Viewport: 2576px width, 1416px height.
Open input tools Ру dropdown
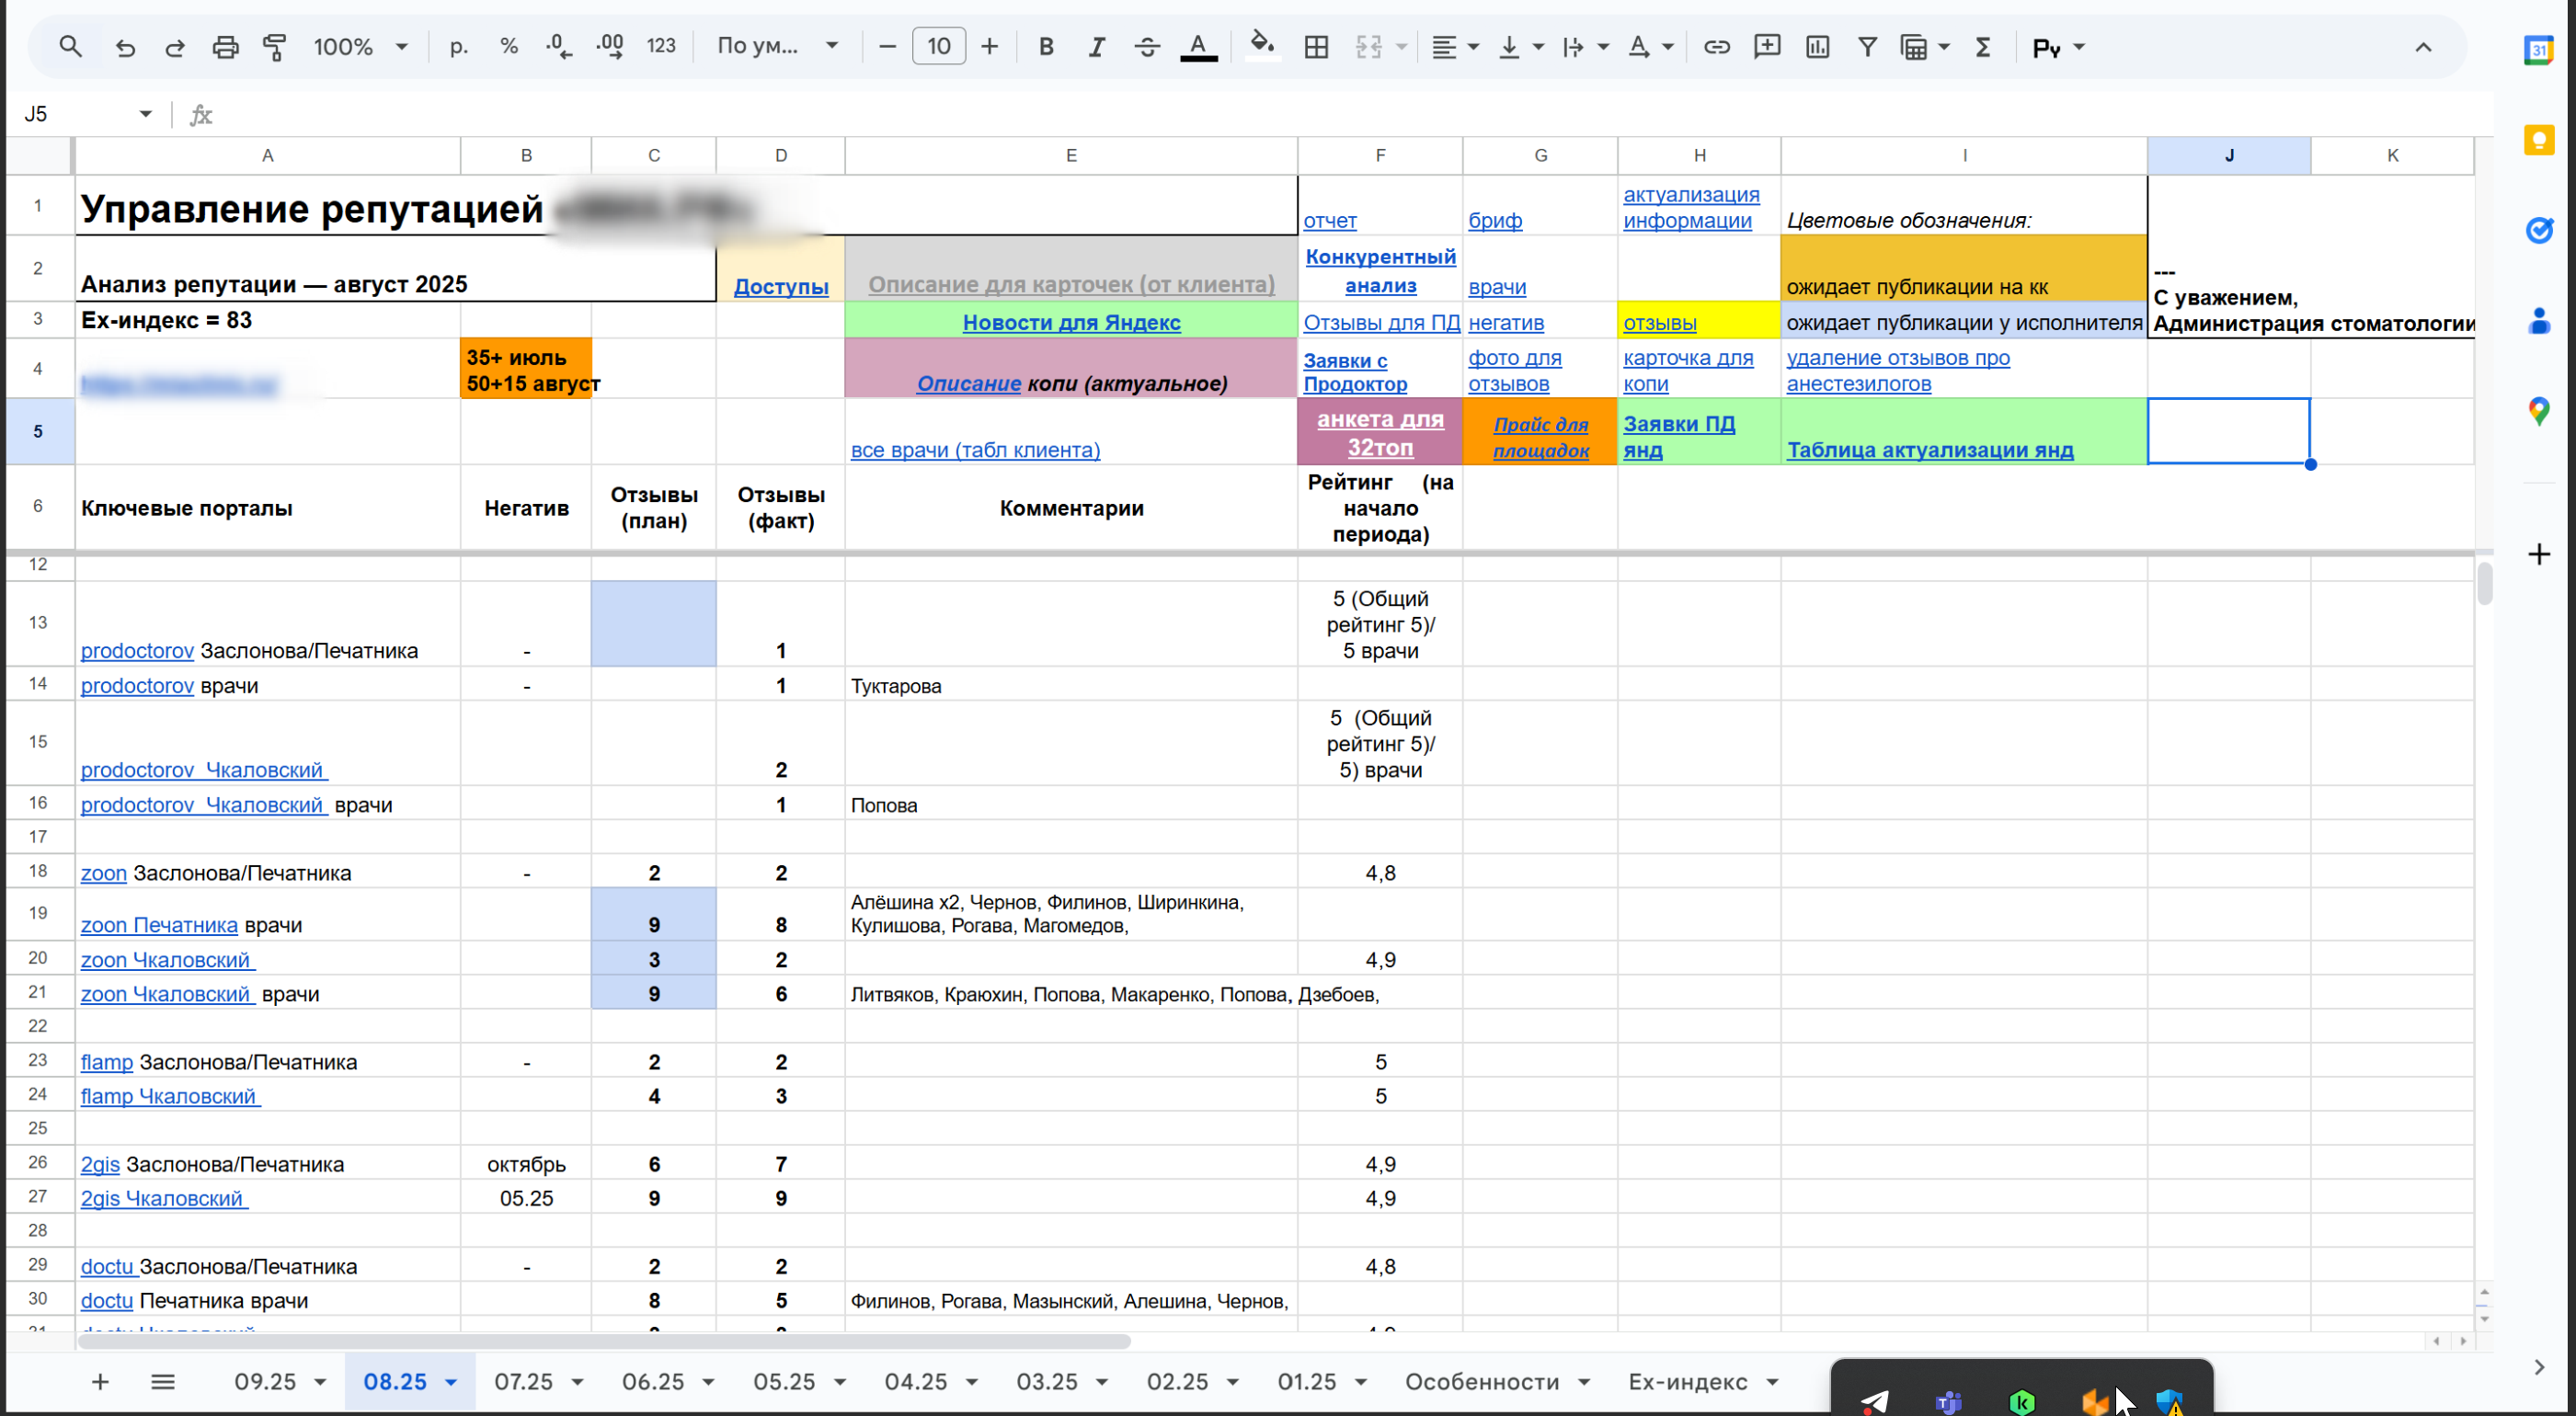(2058, 47)
